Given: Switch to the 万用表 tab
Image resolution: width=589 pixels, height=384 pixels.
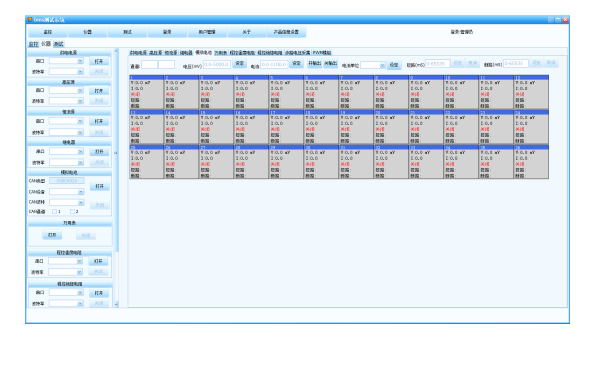Looking at the screenshot, I should click(220, 53).
